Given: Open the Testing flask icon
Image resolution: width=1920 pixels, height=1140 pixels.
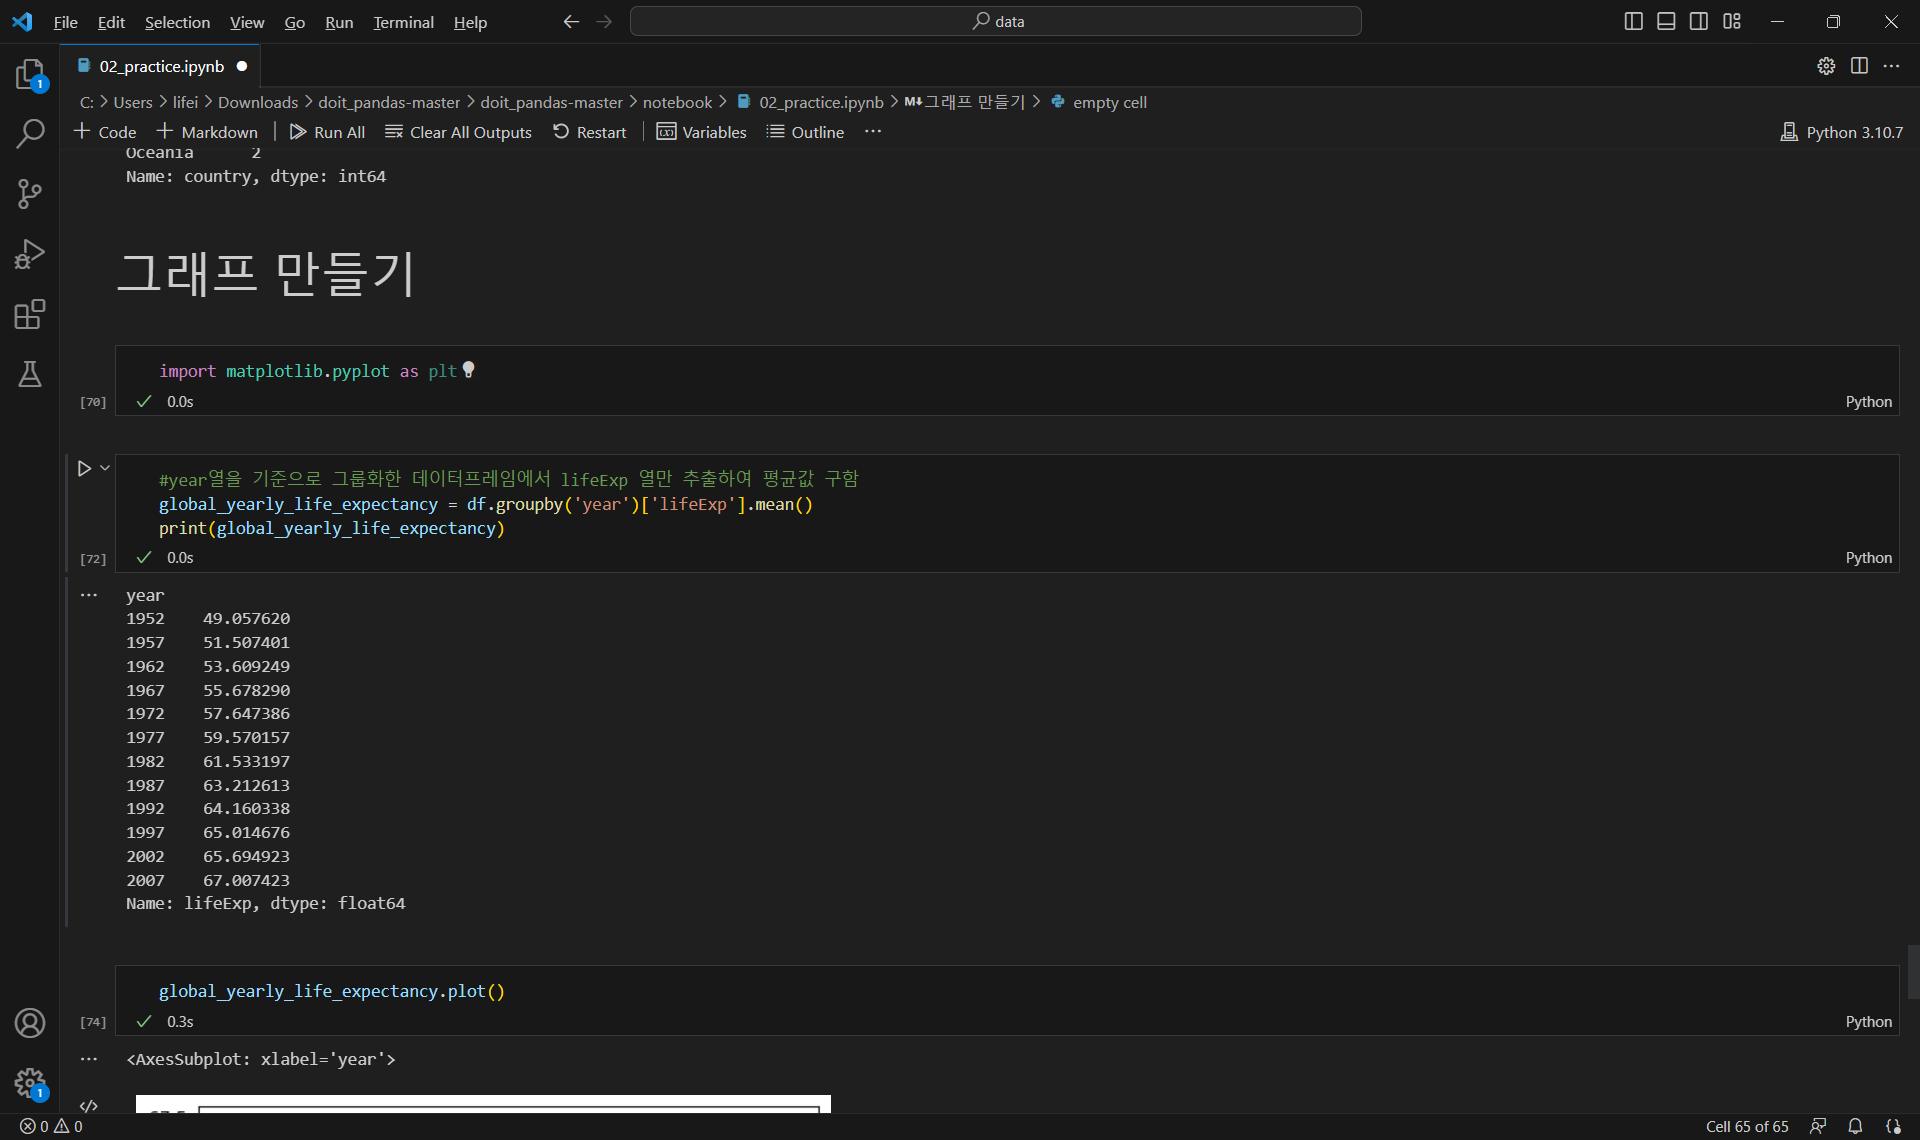Looking at the screenshot, I should click(x=30, y=375).
